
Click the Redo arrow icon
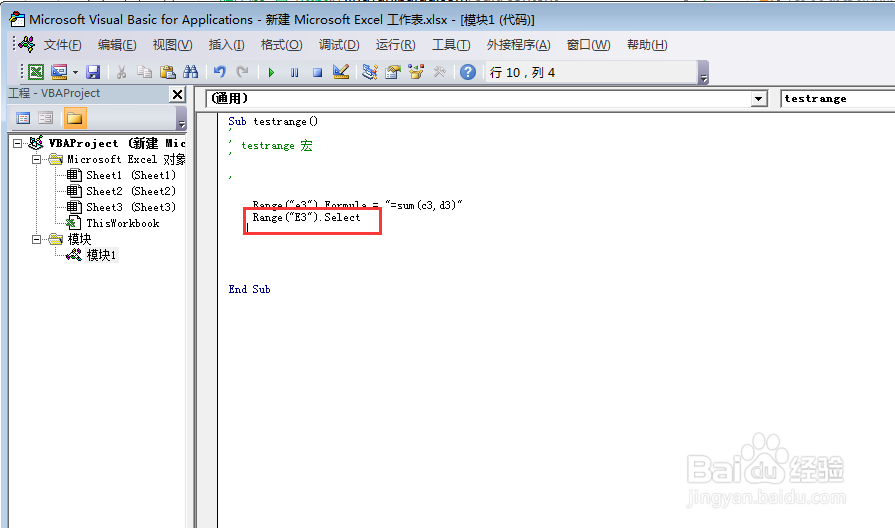(243, 72)
